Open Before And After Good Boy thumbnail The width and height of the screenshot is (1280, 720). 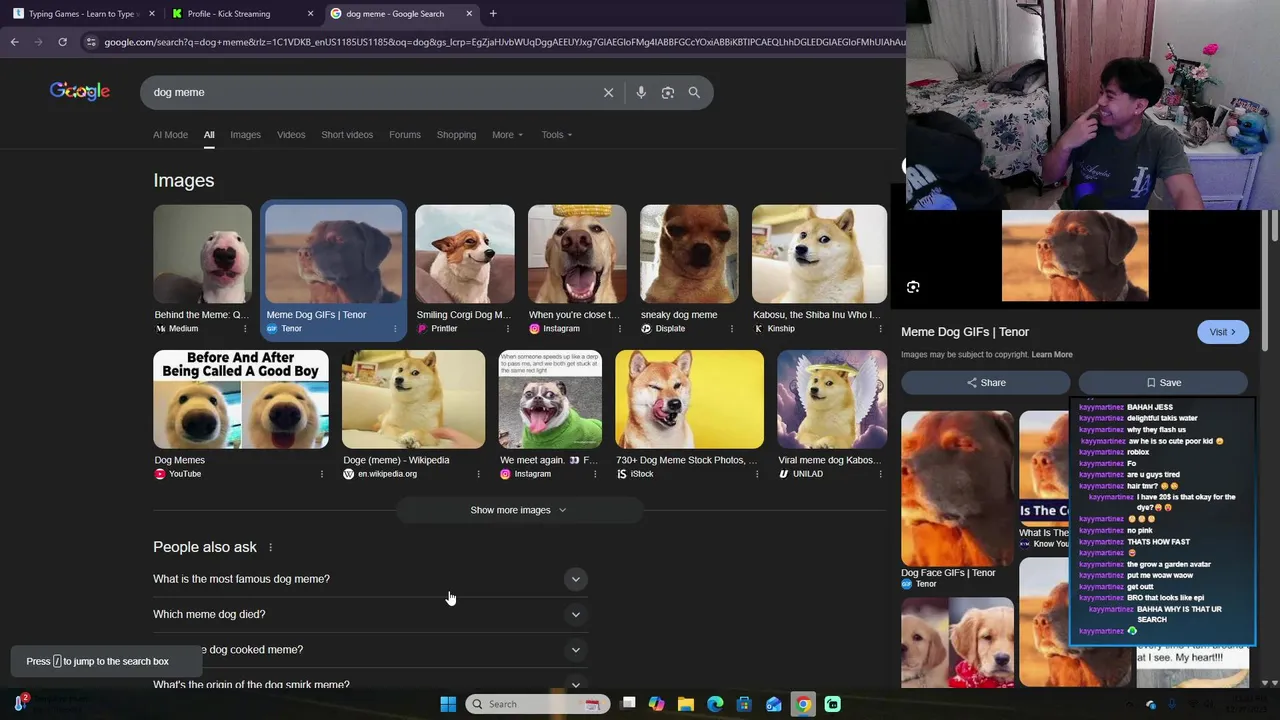tap(241, 399)
